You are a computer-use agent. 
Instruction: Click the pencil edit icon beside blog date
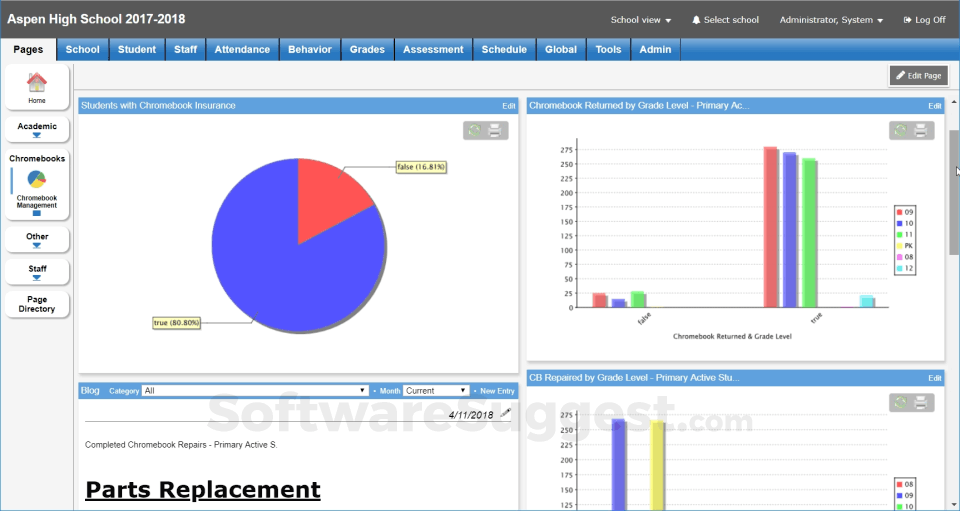click(506, 412)
